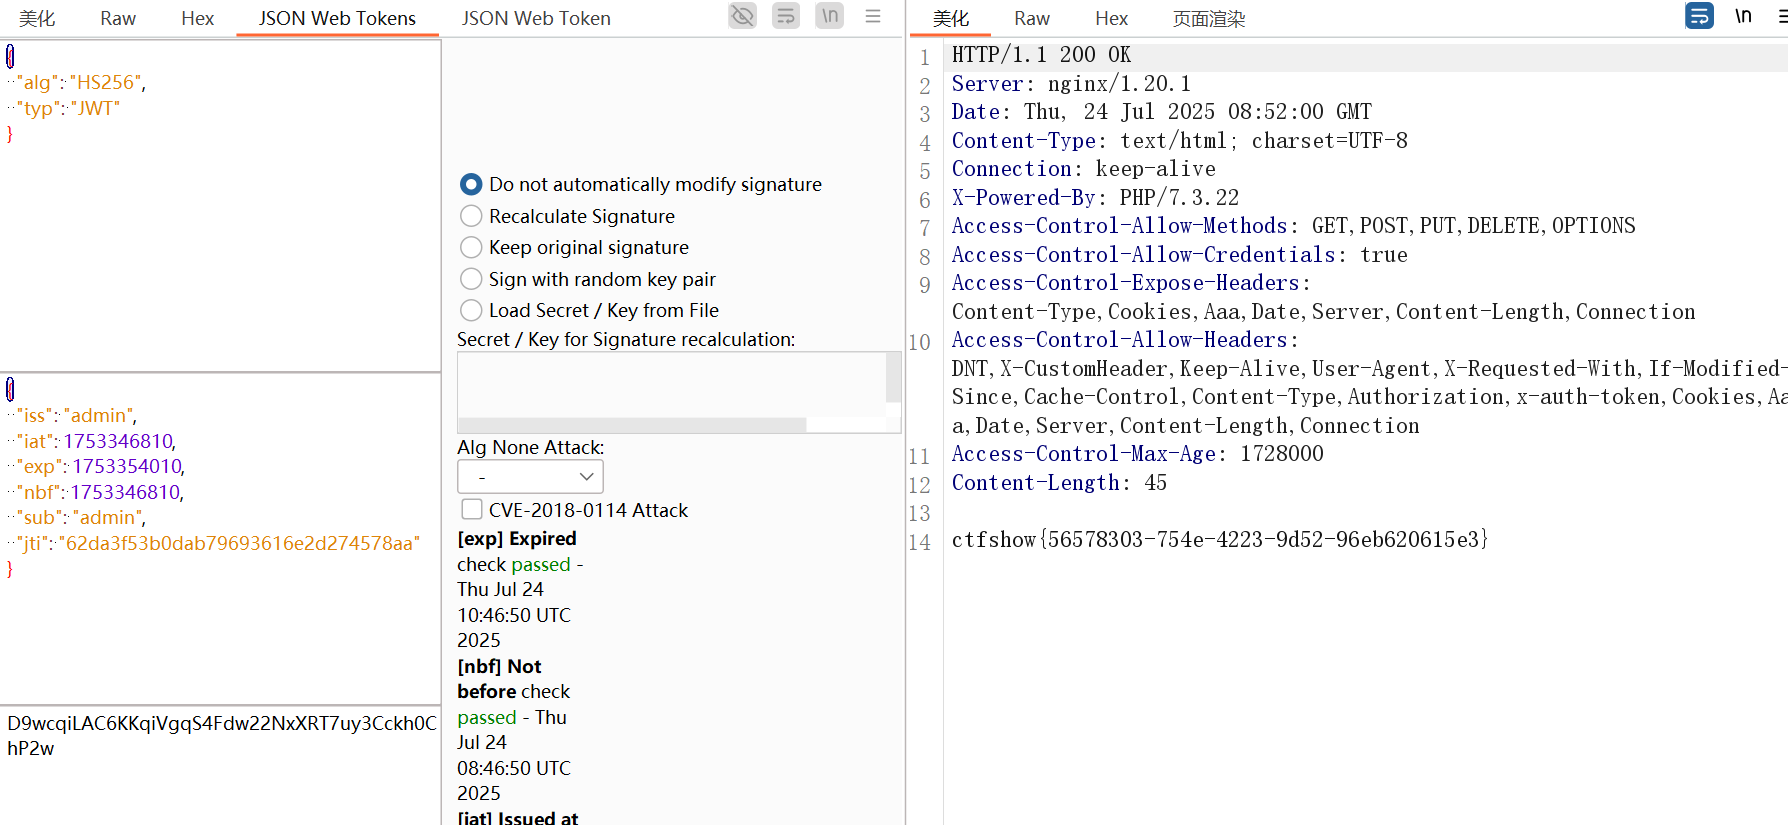Switch to 美化 tab in request panel

point(37,18)
